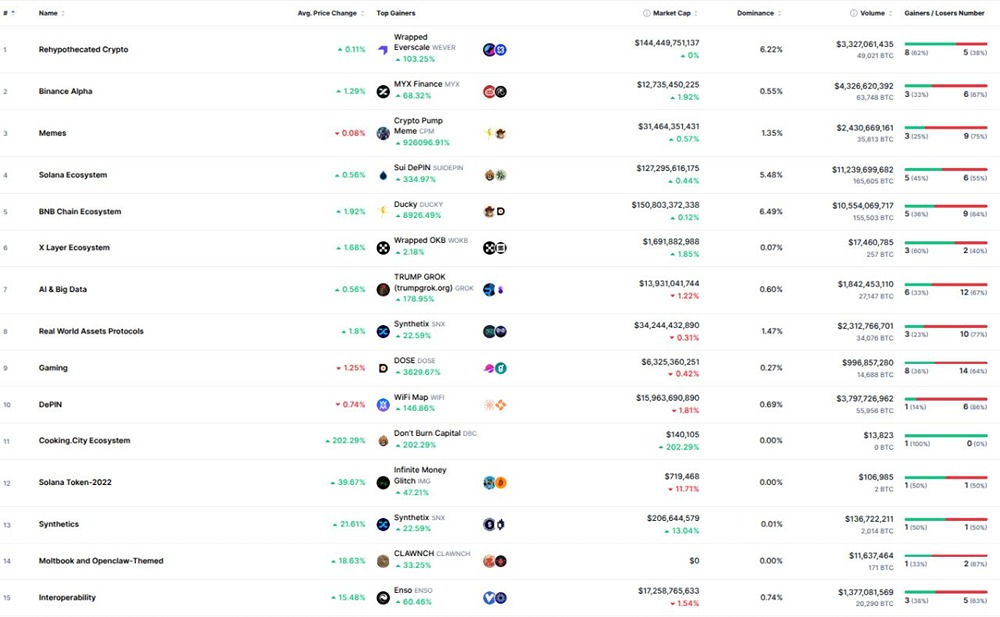Viewport: 1000px width, 617px height.
Task: Click the MYX Finance token logo
Action: point(383,92)
